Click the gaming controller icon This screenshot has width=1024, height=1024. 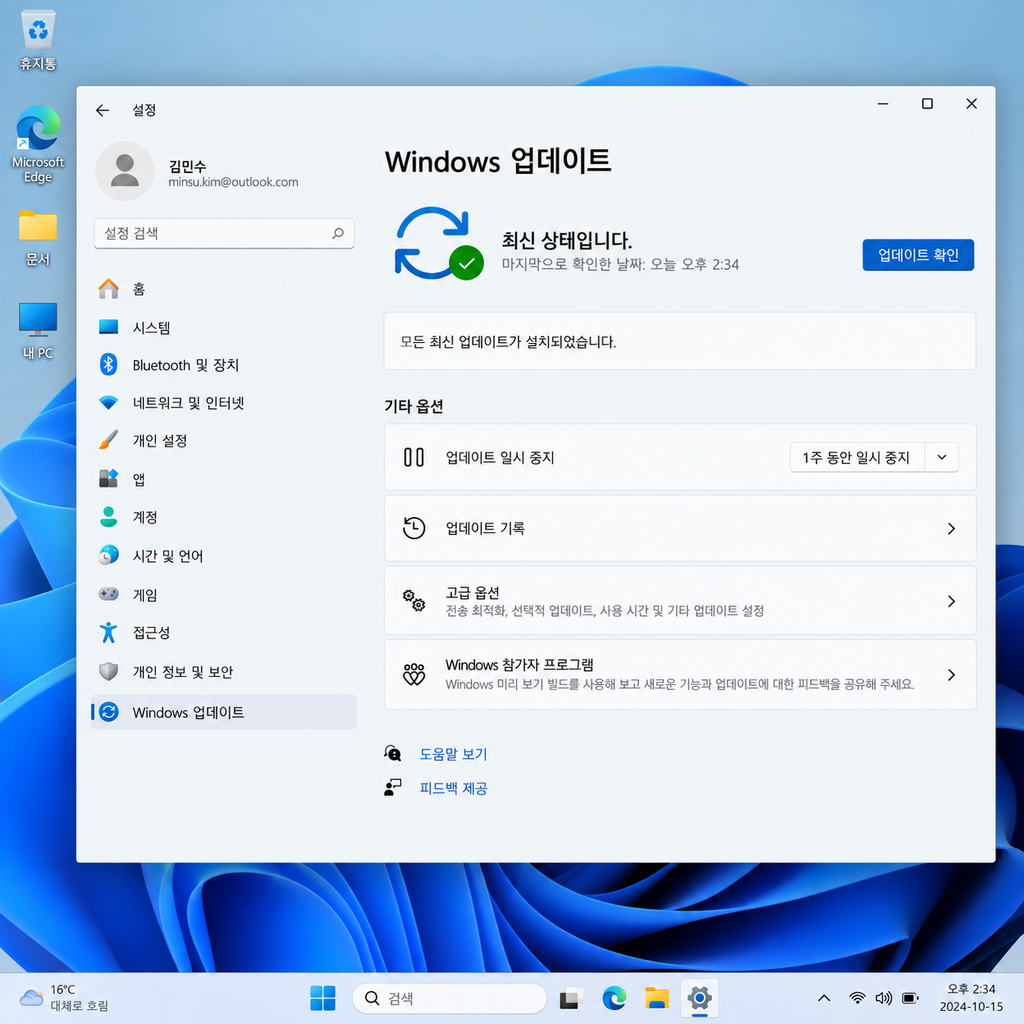pos(108,594)
